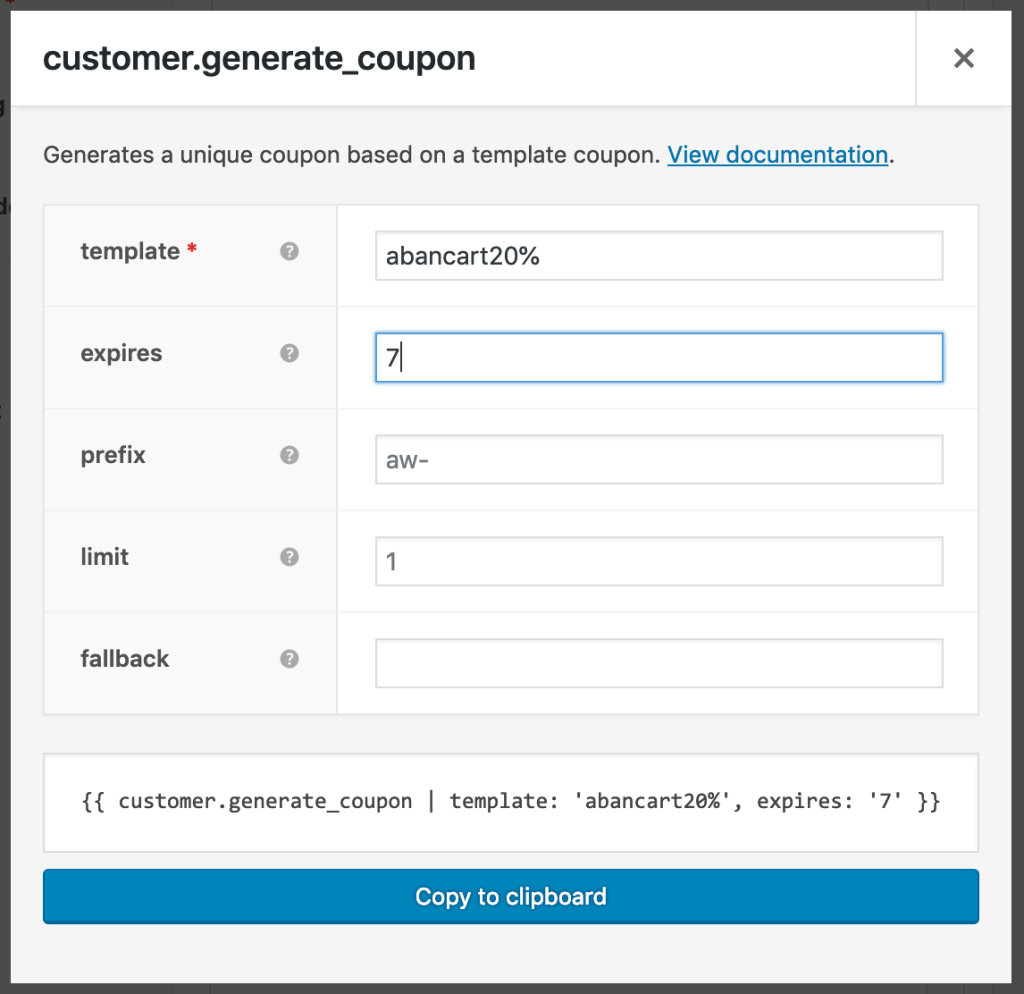
Task: Click the dialog title customer.generate_coupon
Action: click(x=258, y=58)
